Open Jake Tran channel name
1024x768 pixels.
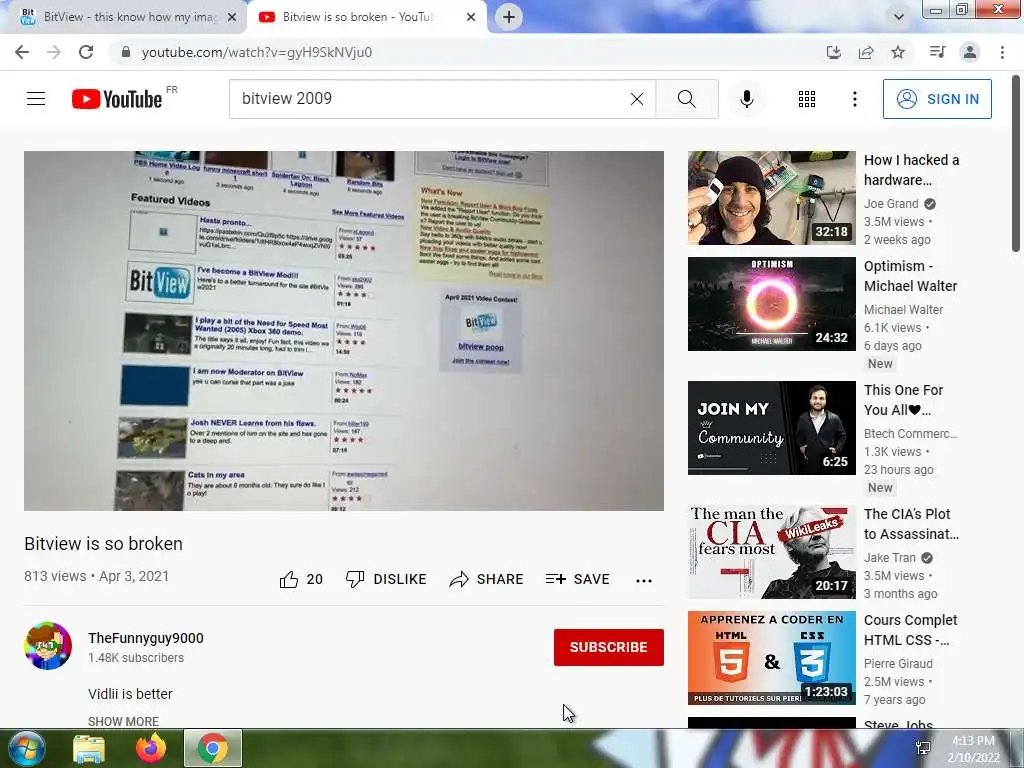pyautogui.click(x=889, y=558)
